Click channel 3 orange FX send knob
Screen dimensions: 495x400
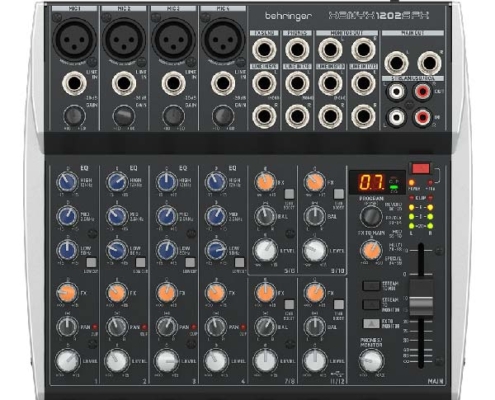[x=167, y=293]
